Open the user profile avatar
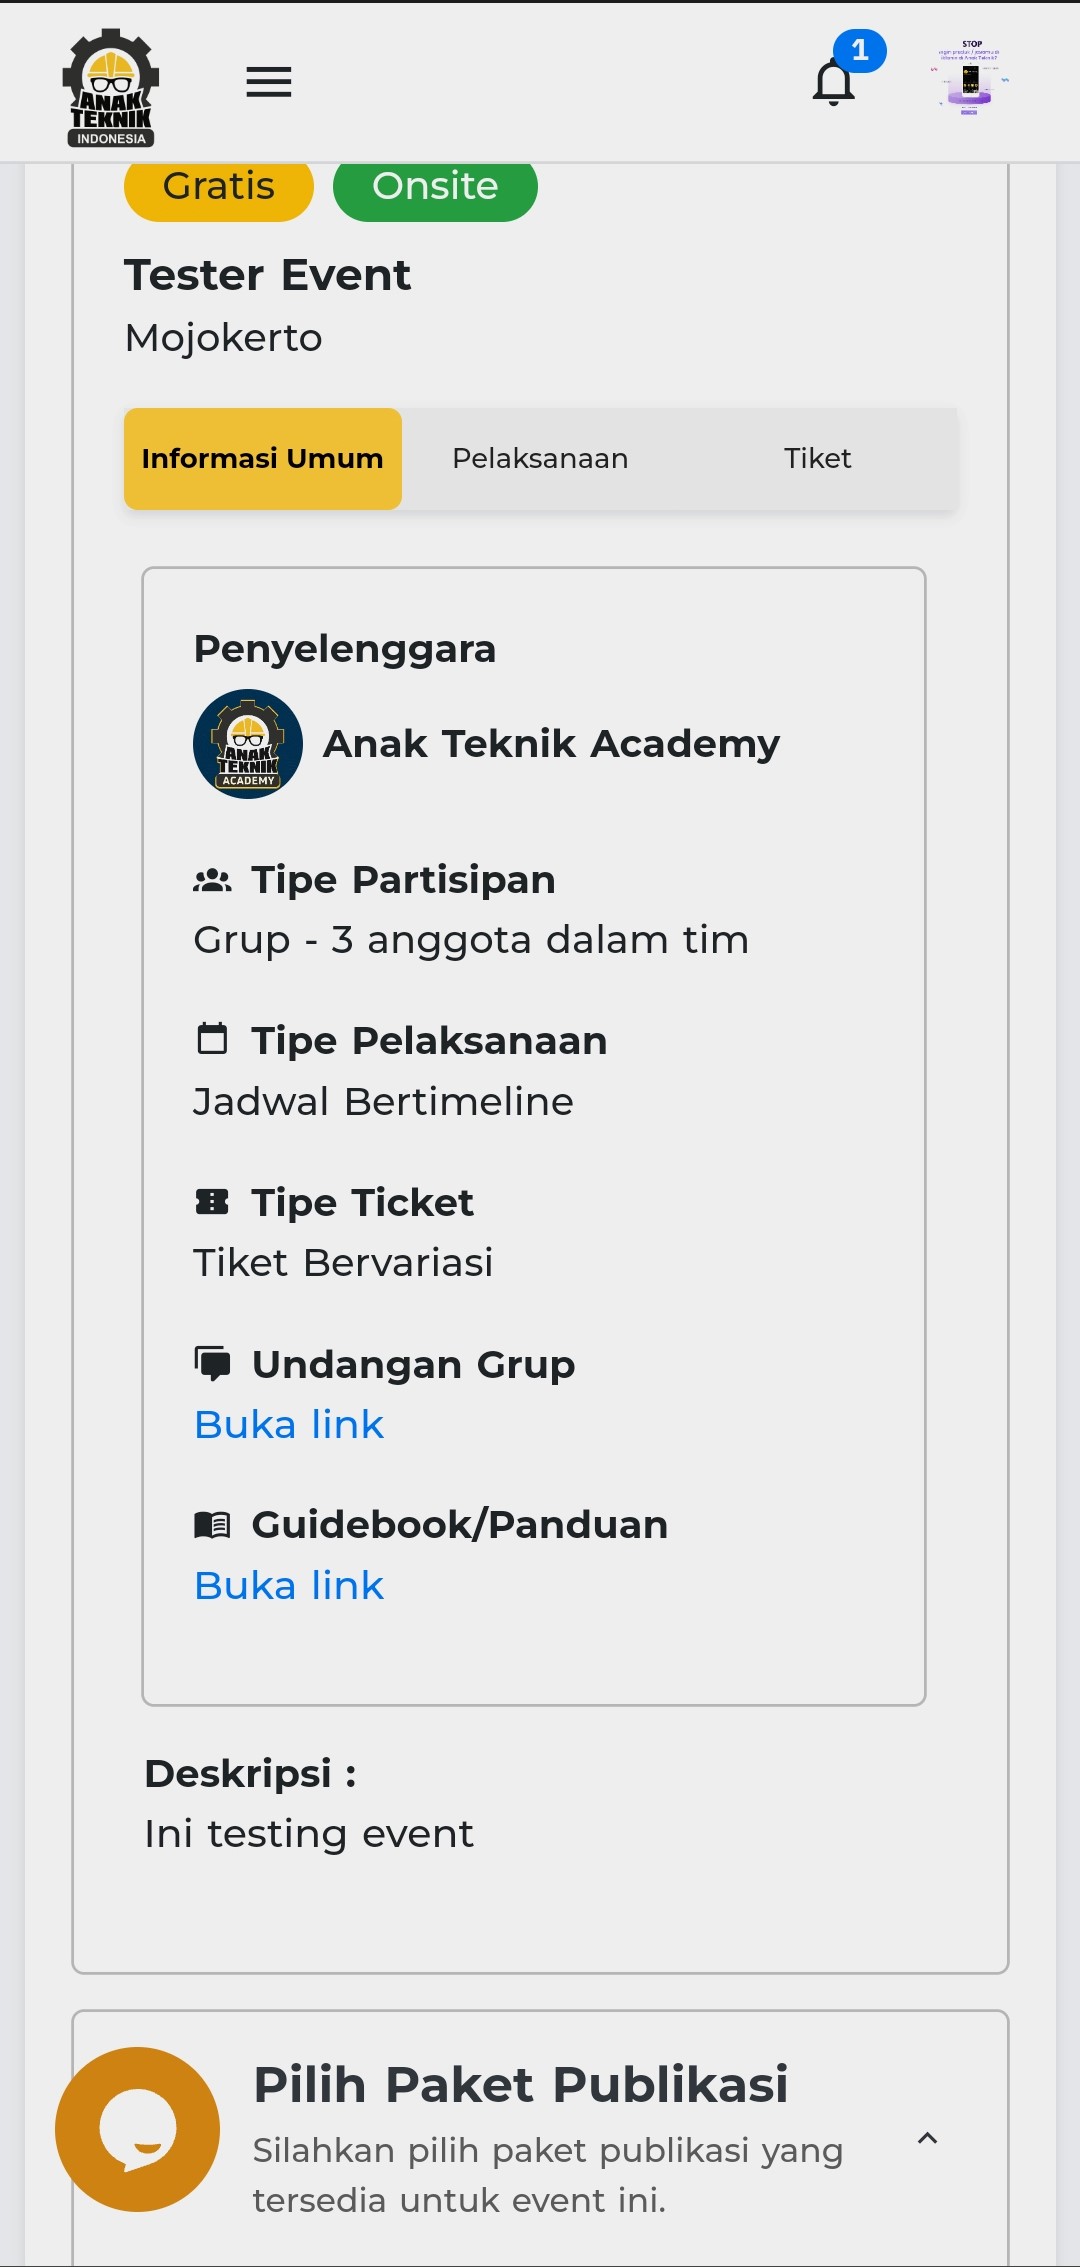The image size is (1080, 2267). [969, 79]
